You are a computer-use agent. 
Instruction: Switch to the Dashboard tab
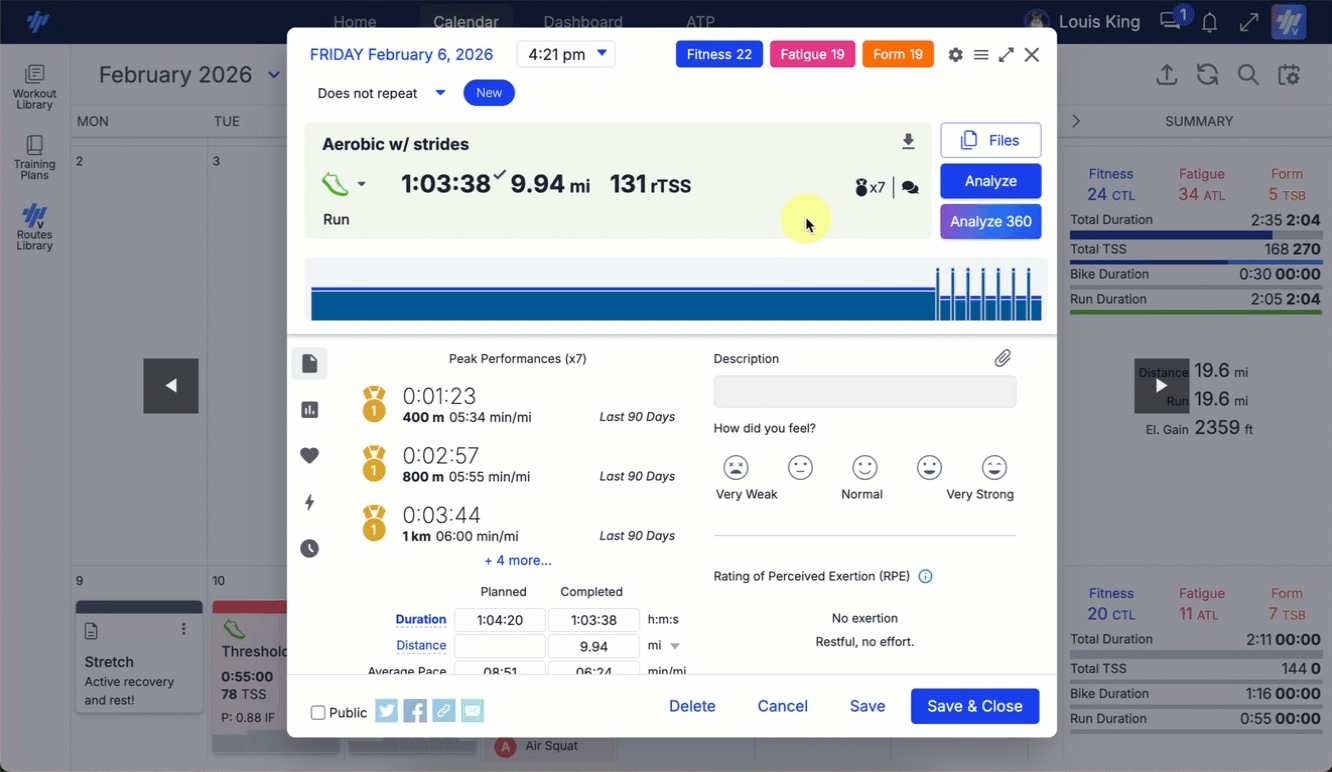tap(582, 21)
